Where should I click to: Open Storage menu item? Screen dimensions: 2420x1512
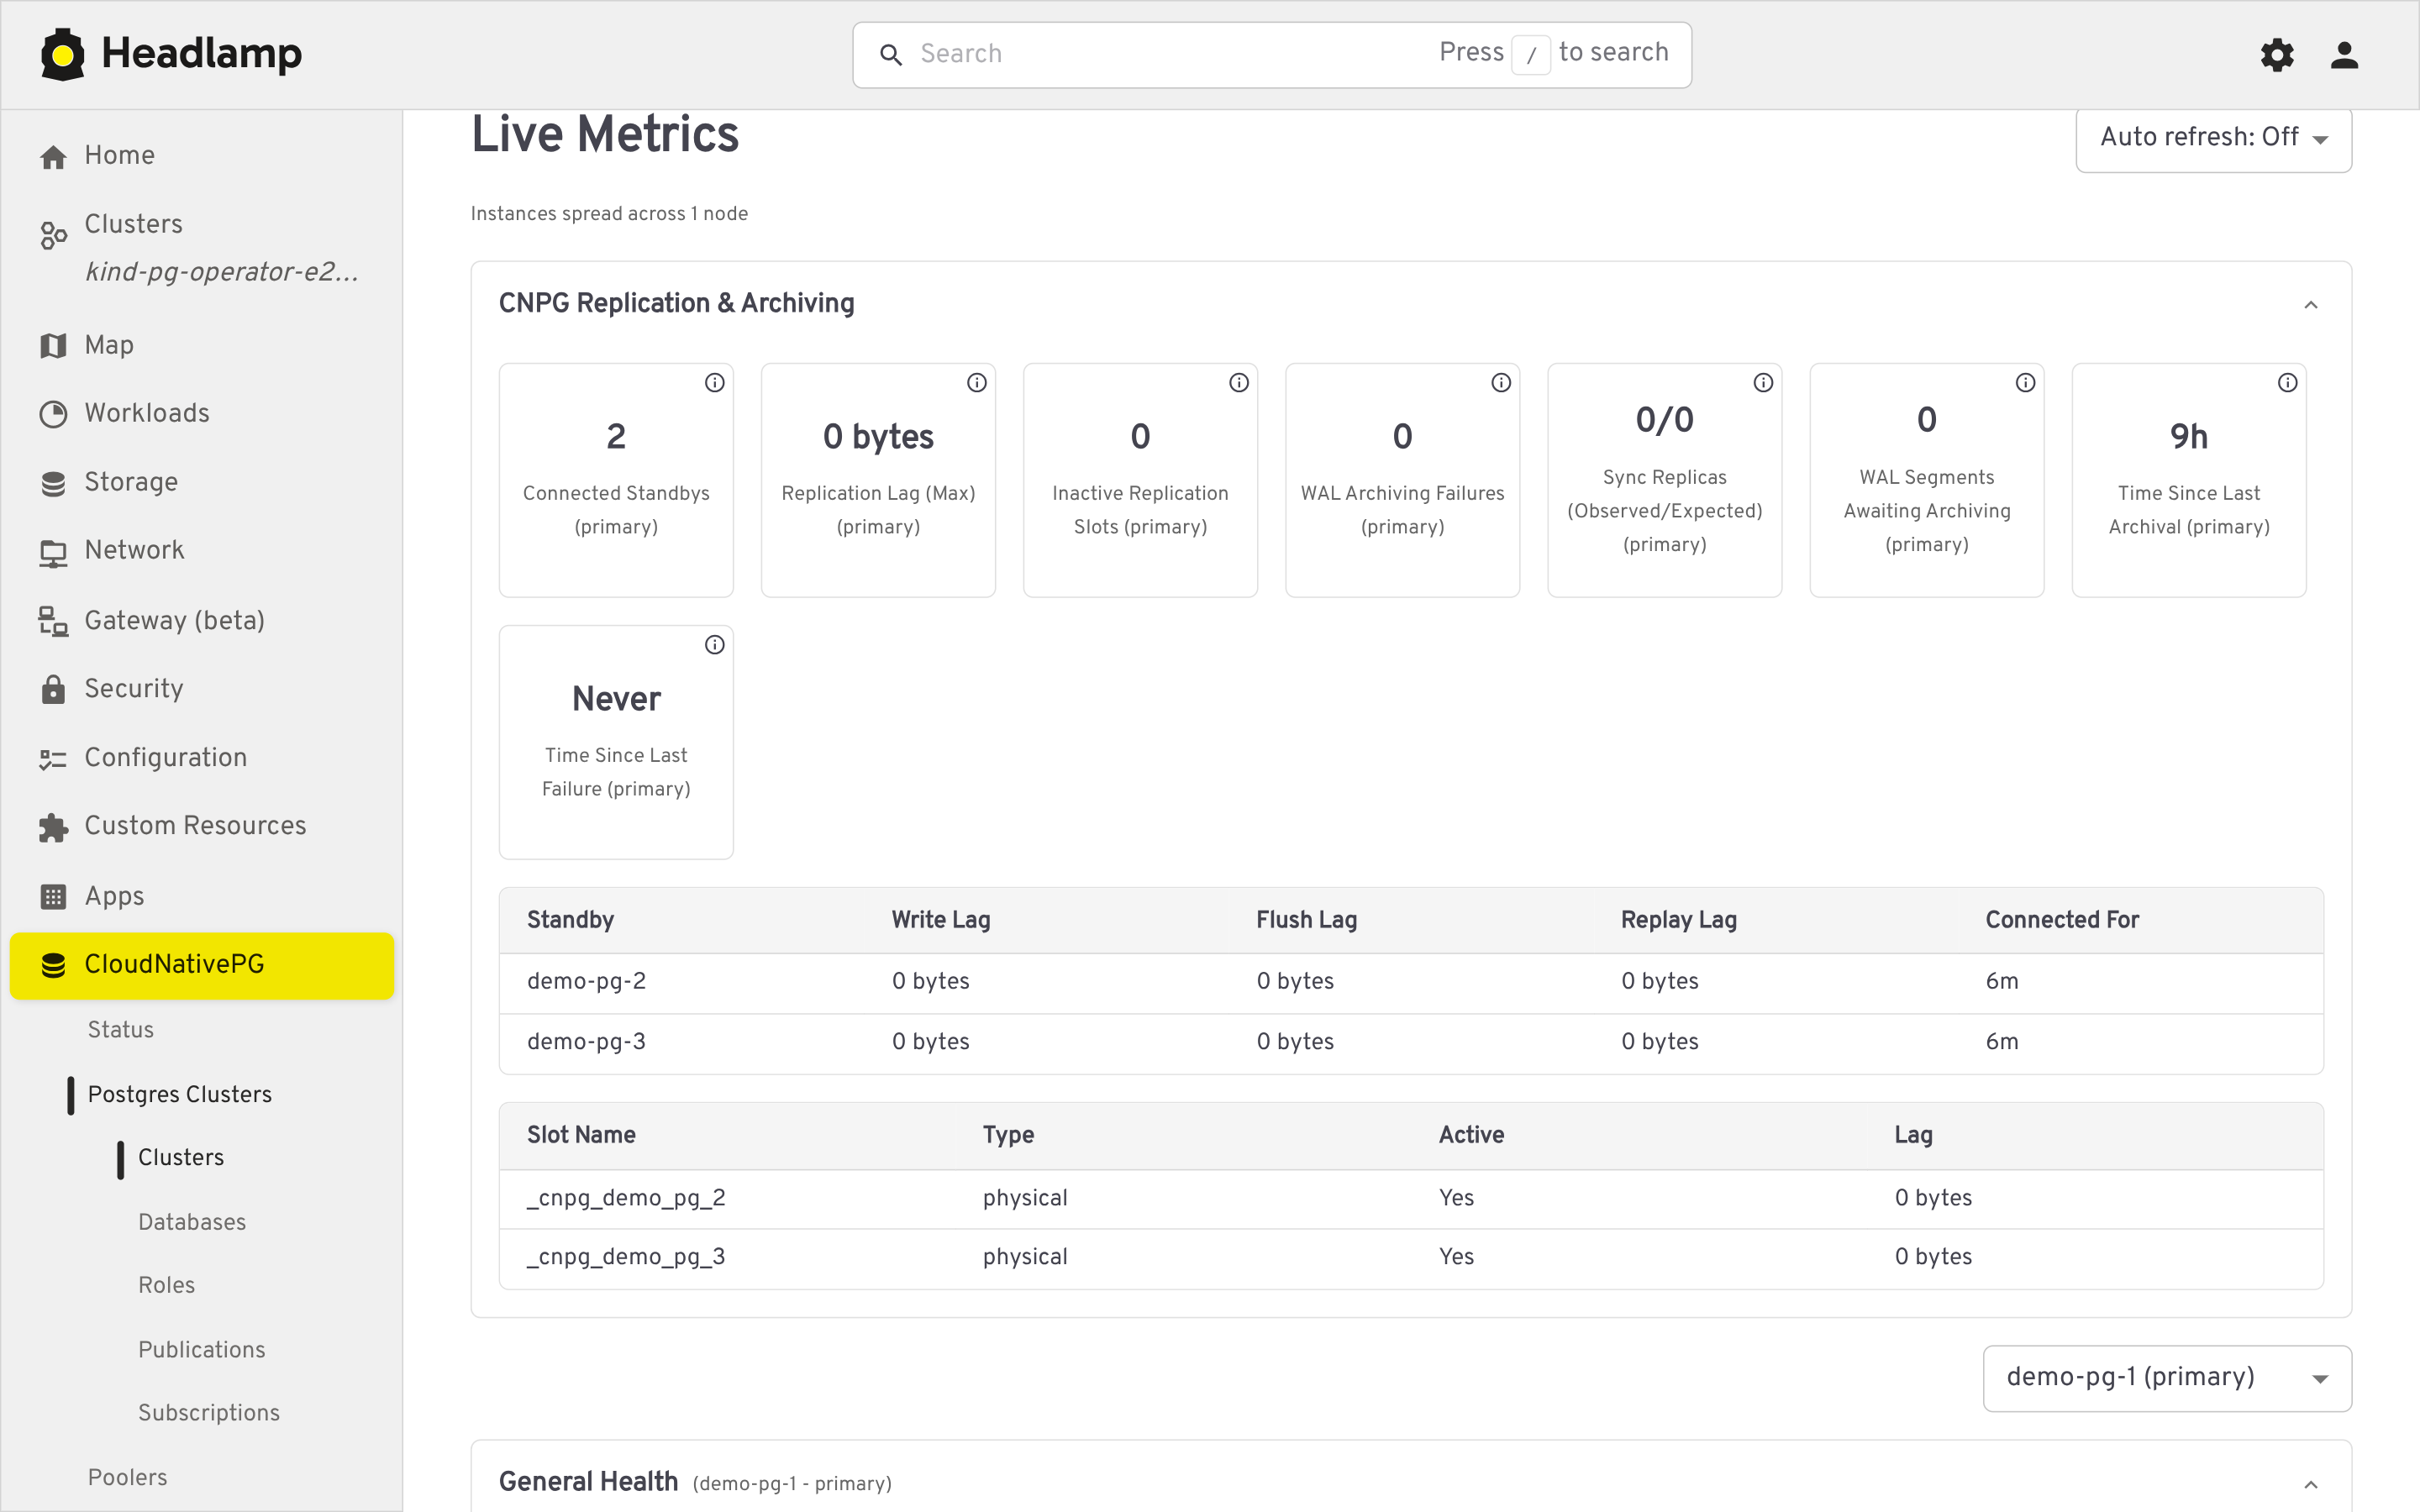pos(201,483)
